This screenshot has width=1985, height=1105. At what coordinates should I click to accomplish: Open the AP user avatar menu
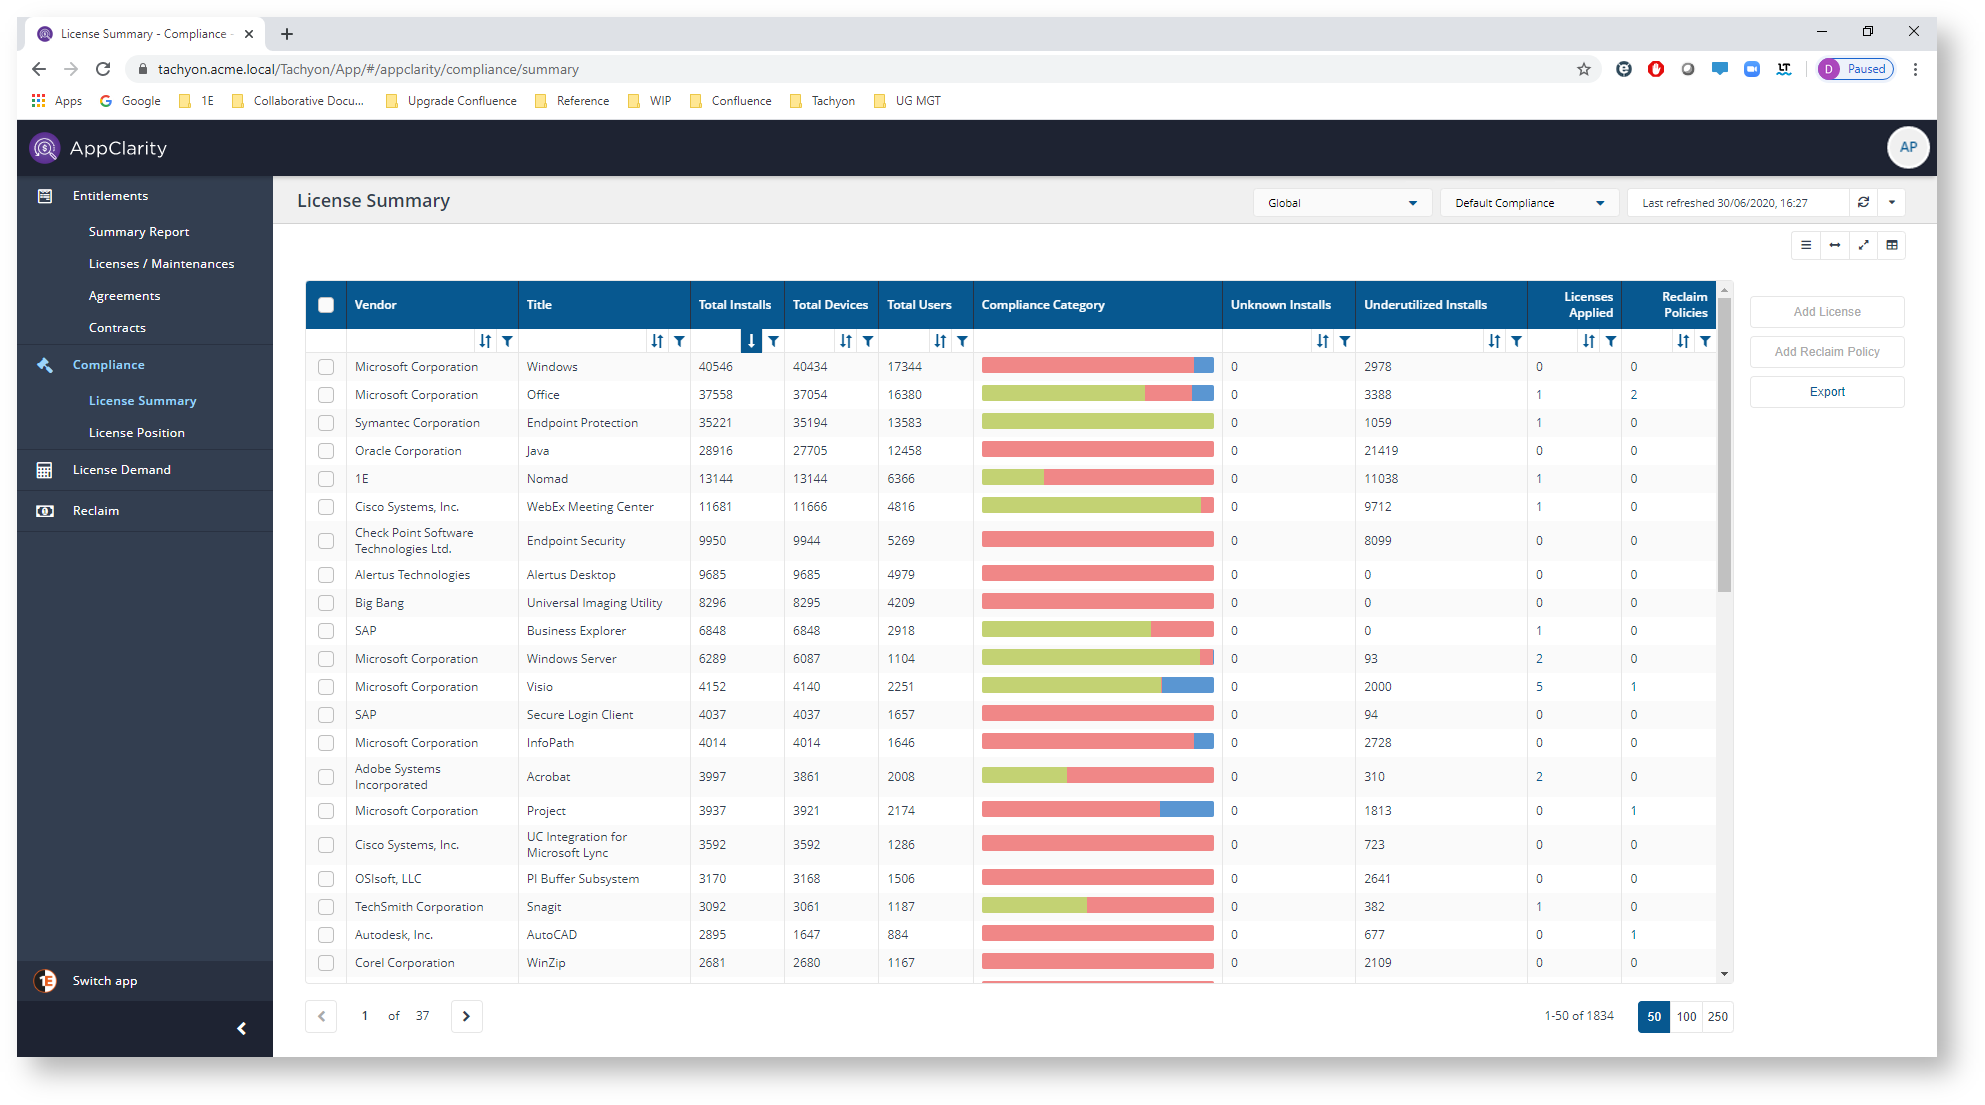point(1908,147)
